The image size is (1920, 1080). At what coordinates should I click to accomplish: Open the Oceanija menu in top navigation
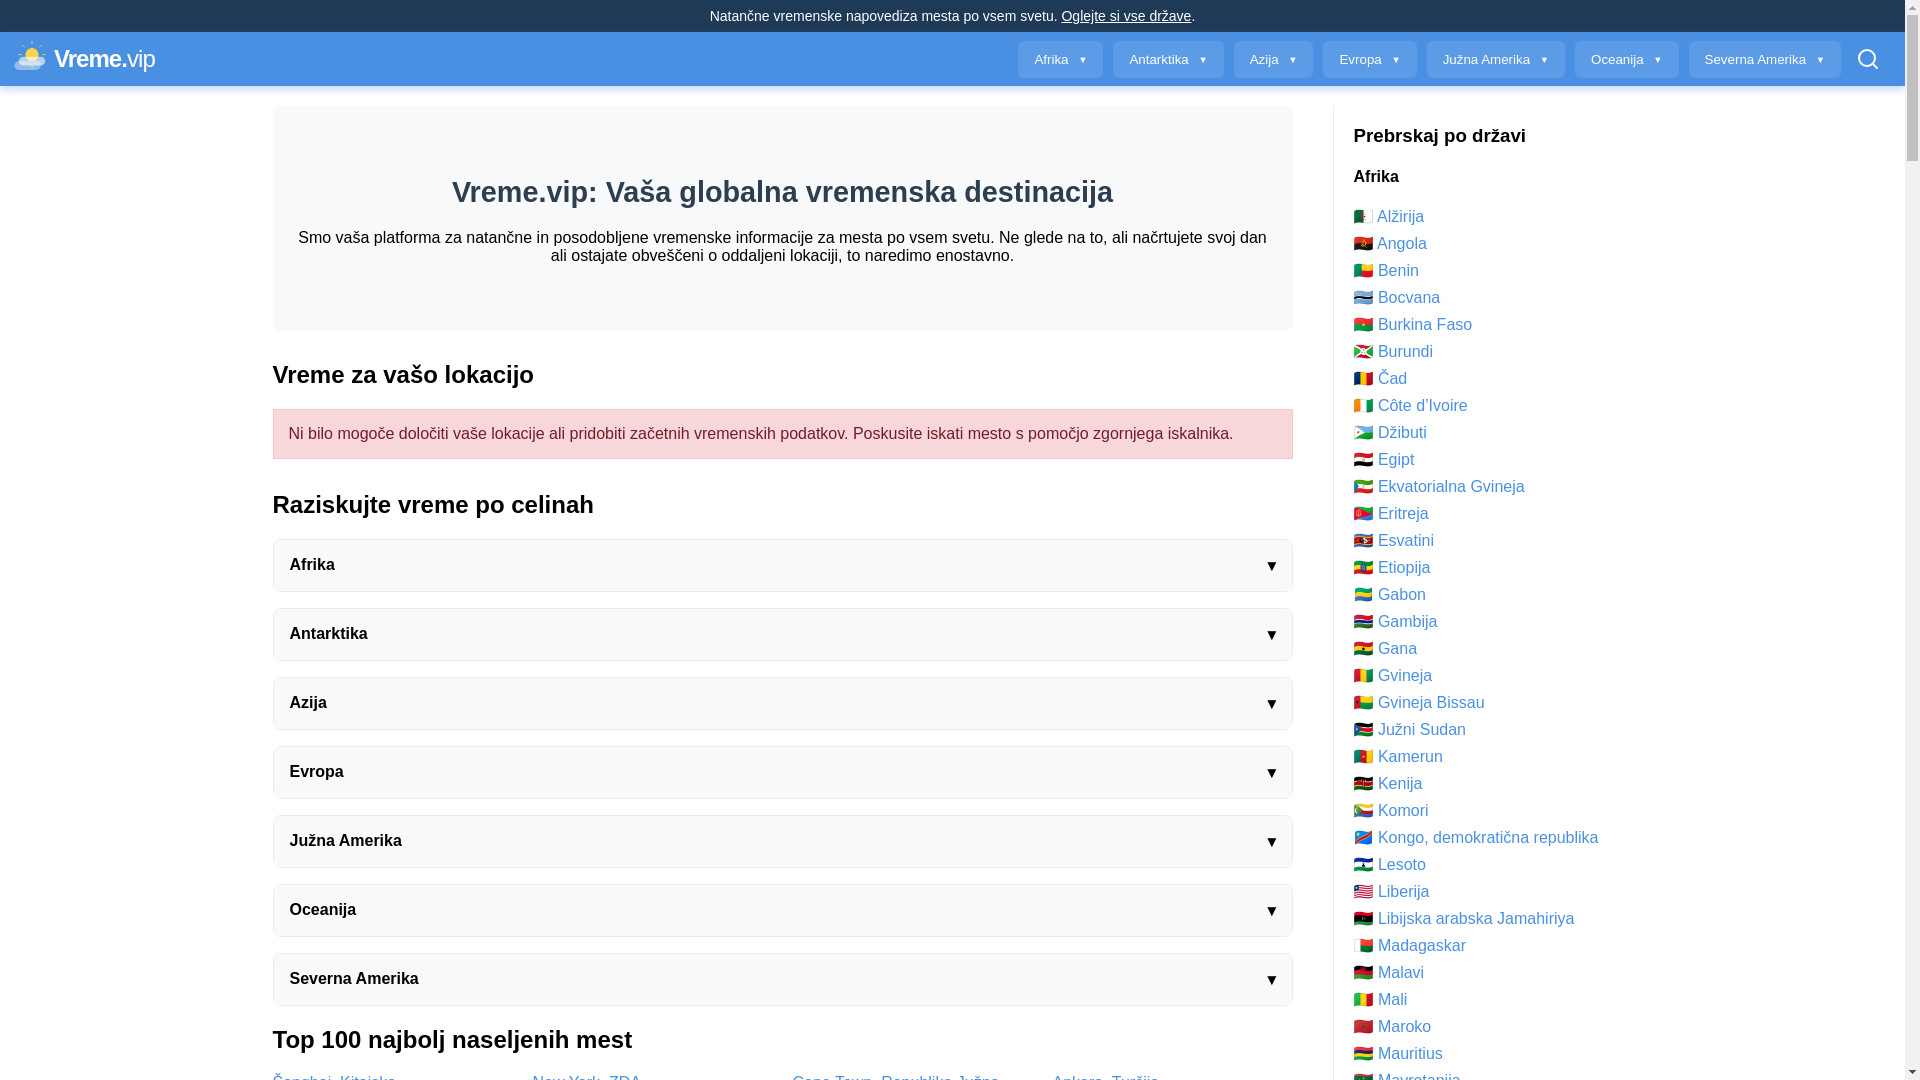(x=1626, y=60)
